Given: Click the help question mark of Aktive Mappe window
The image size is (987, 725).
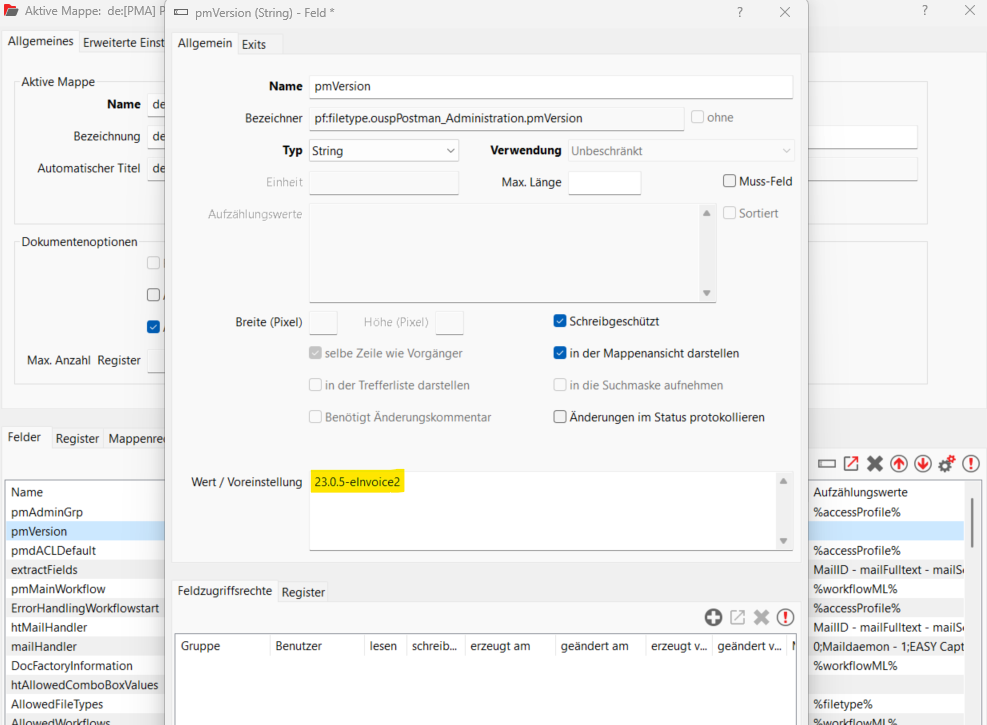Looking at the screenshot, I should (x=925, y=10).
